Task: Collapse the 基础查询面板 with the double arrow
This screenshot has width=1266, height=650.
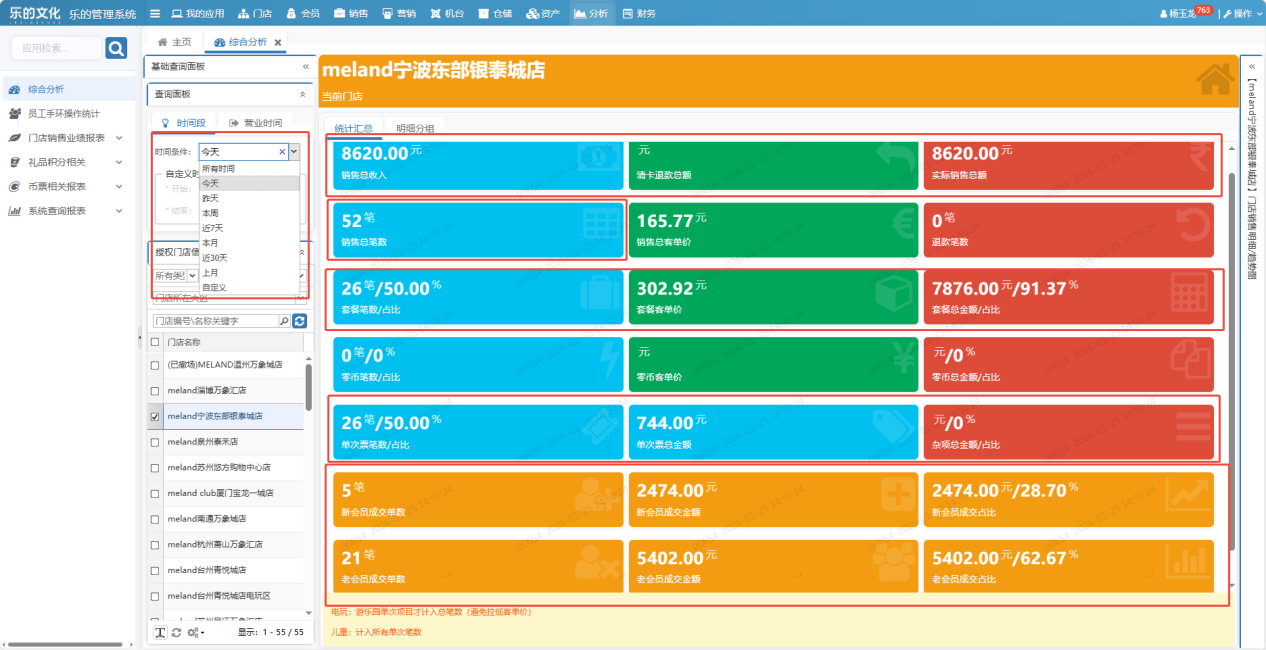Action: pos(306,66)
